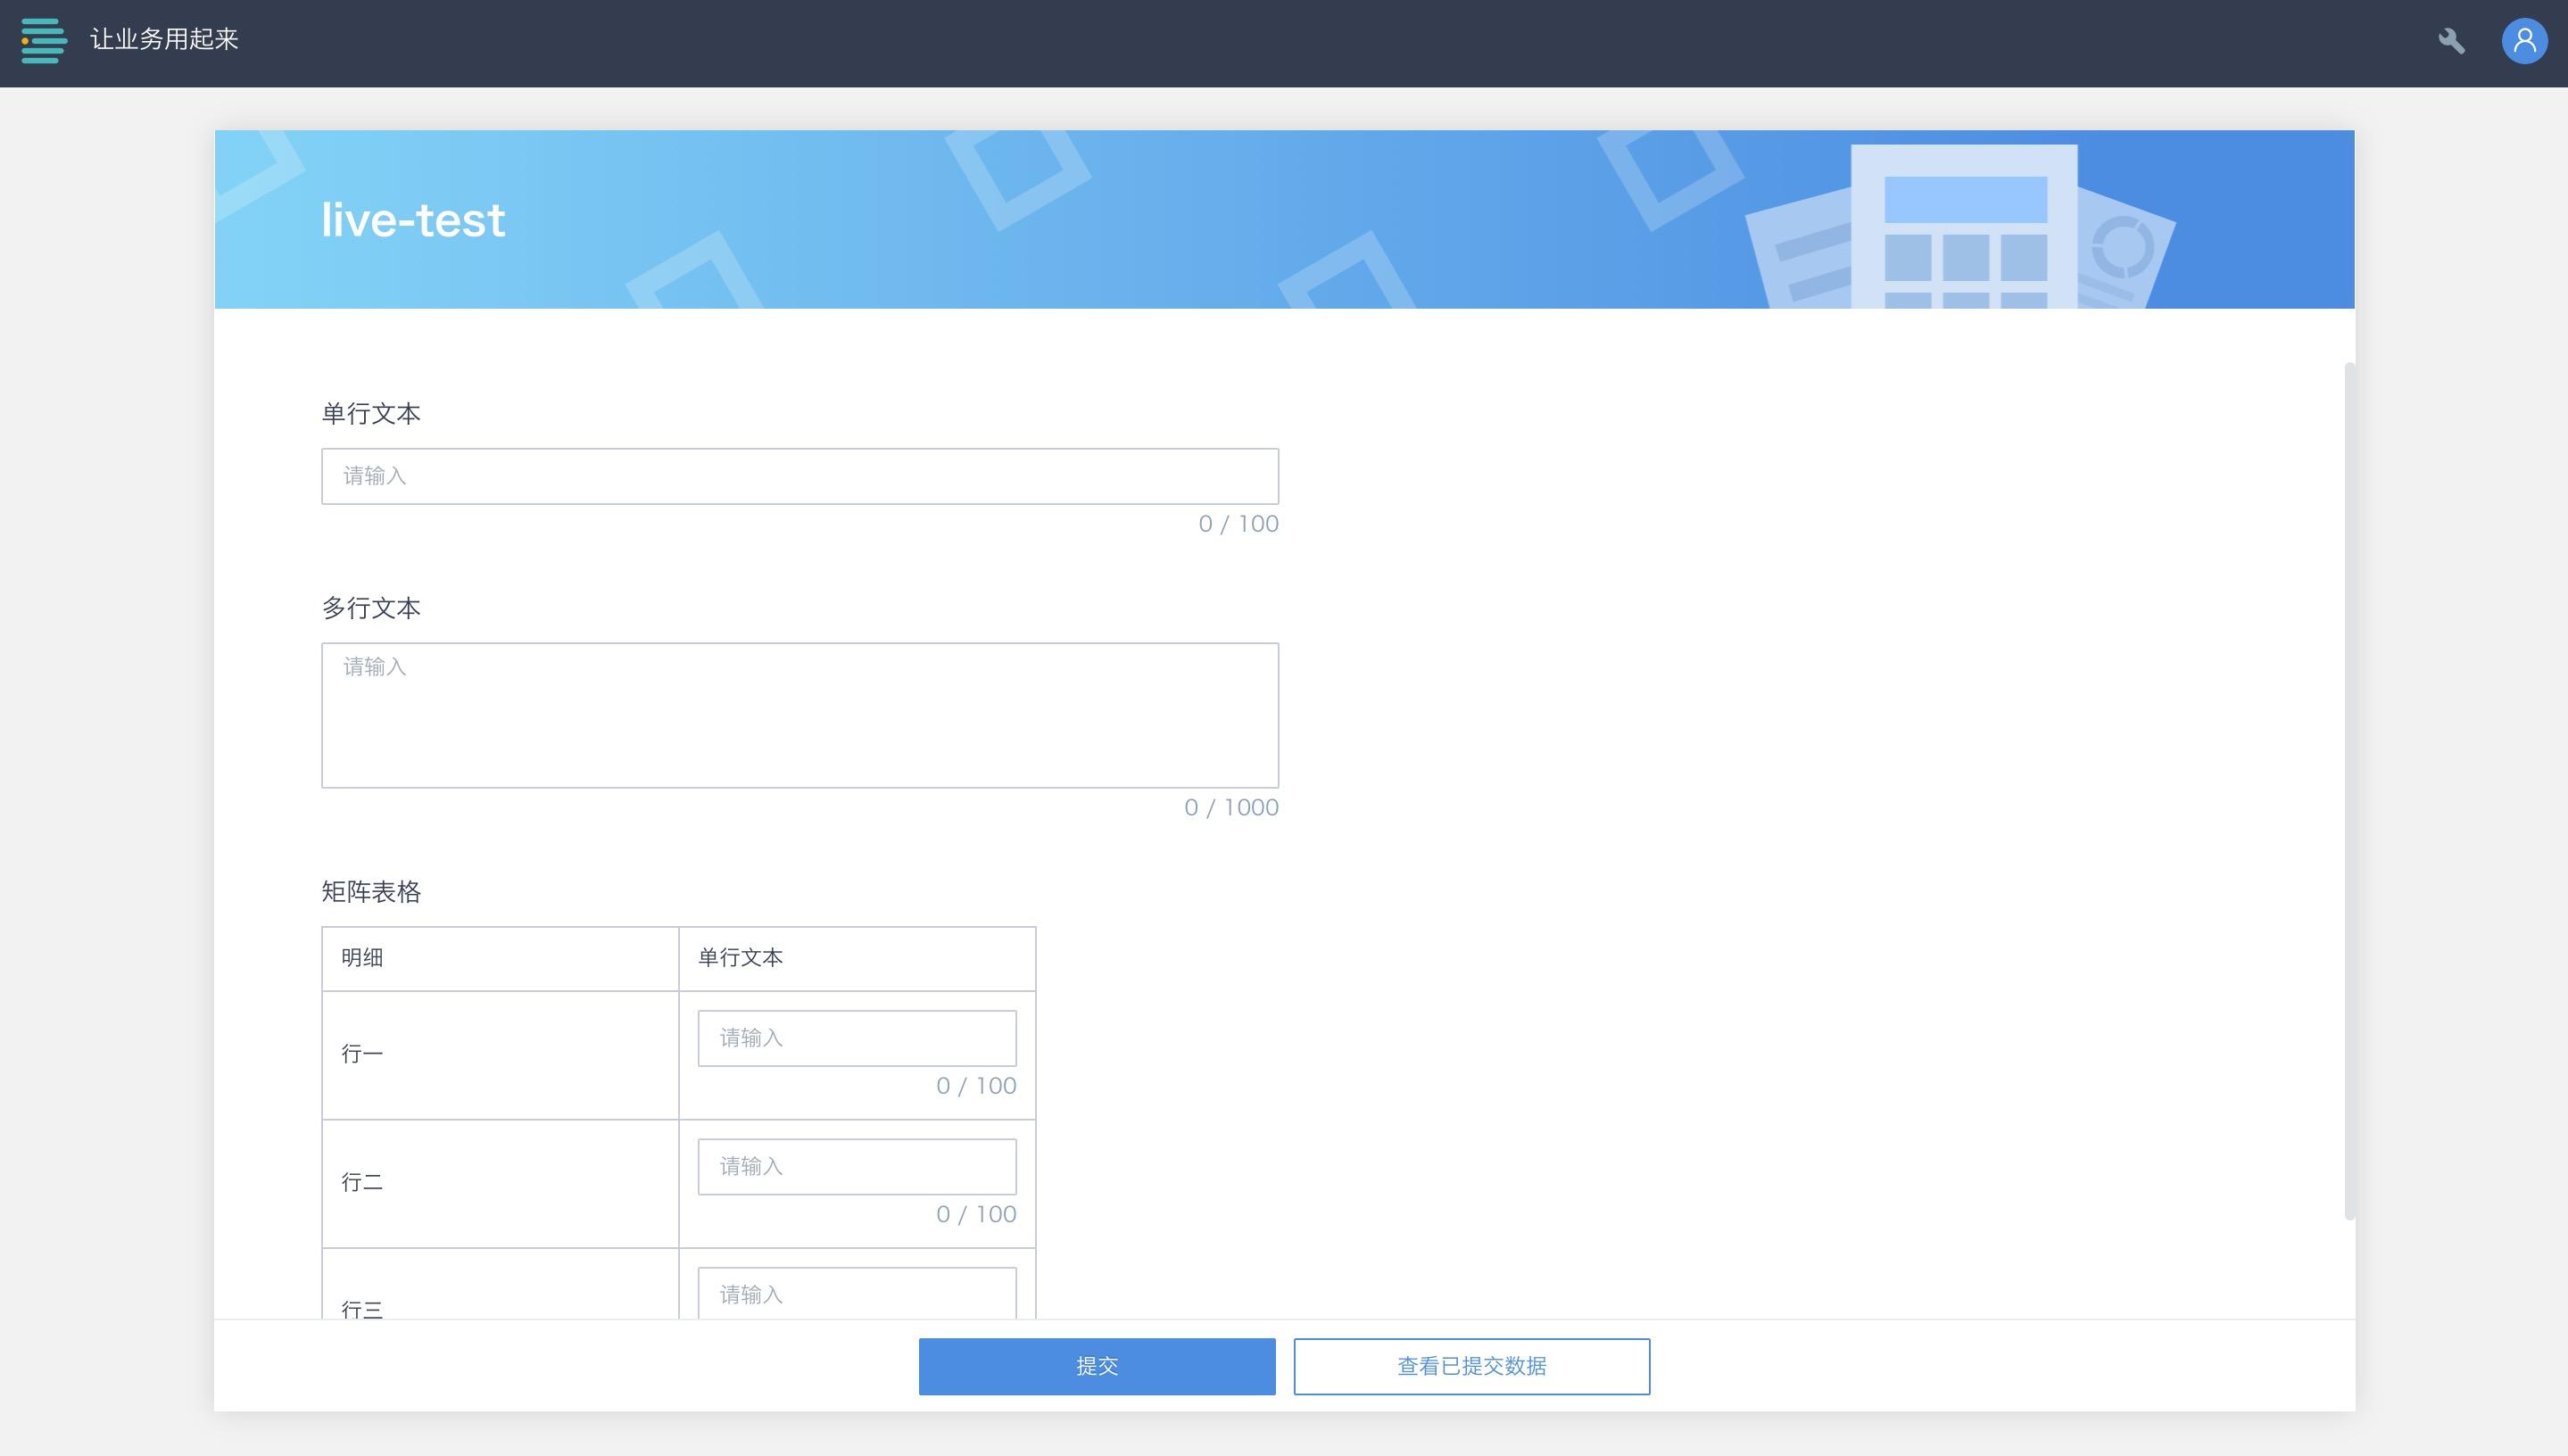Focus the 多行文本 textarea
This screenshot has height=1456, width=2568.
coord(800,715)
